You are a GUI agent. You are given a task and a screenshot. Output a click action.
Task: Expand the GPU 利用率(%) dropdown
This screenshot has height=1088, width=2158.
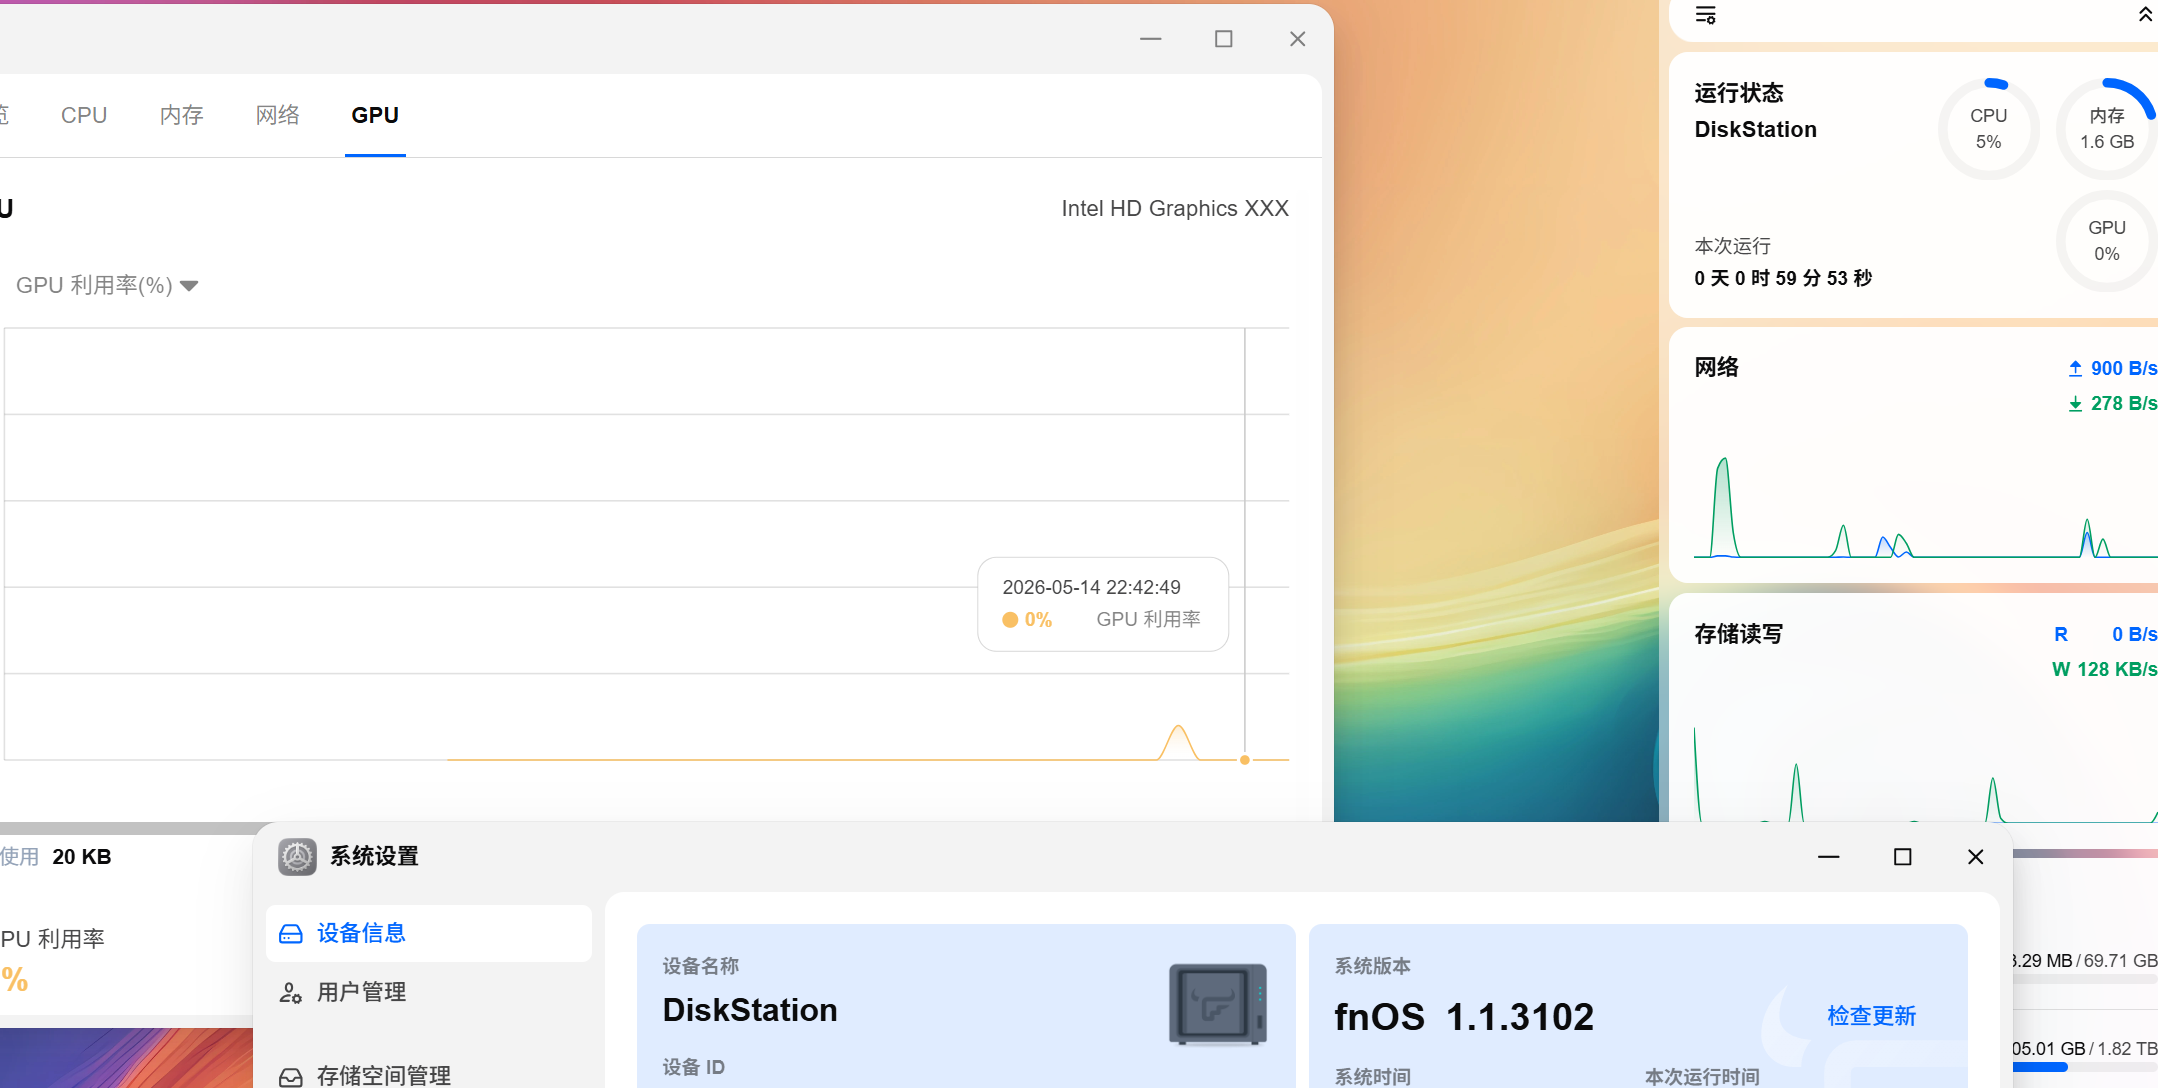107,285
